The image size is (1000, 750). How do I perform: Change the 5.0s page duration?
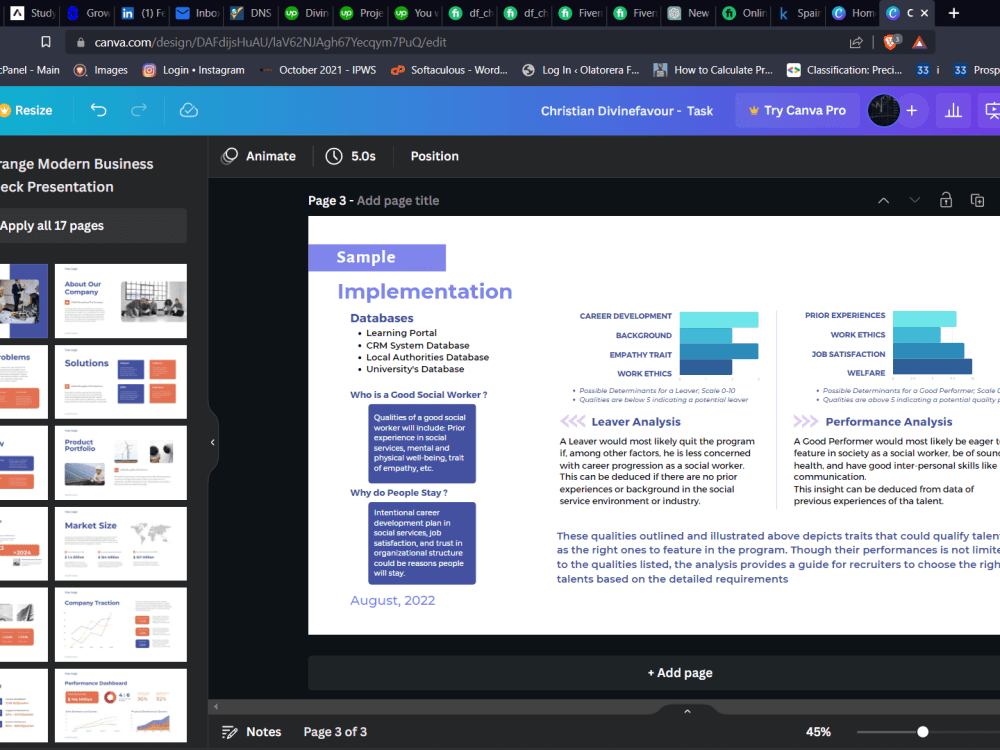click(x=351, y=156)
